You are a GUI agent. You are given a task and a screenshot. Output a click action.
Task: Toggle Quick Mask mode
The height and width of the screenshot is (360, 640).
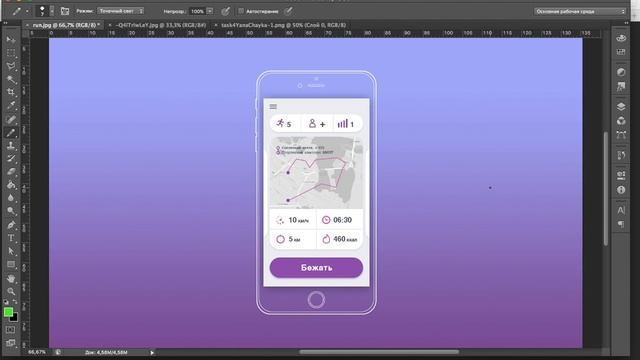point(11,329)
